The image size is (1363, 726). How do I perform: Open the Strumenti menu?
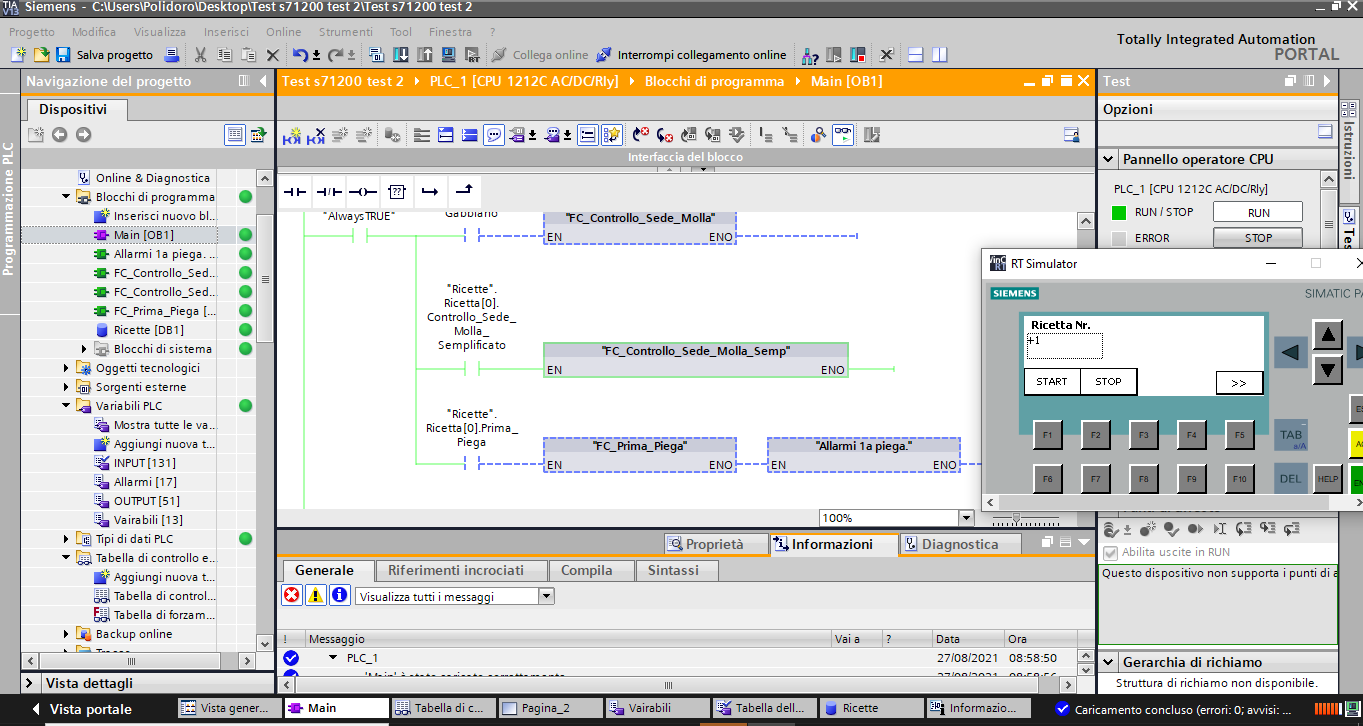tap(345, 32)
